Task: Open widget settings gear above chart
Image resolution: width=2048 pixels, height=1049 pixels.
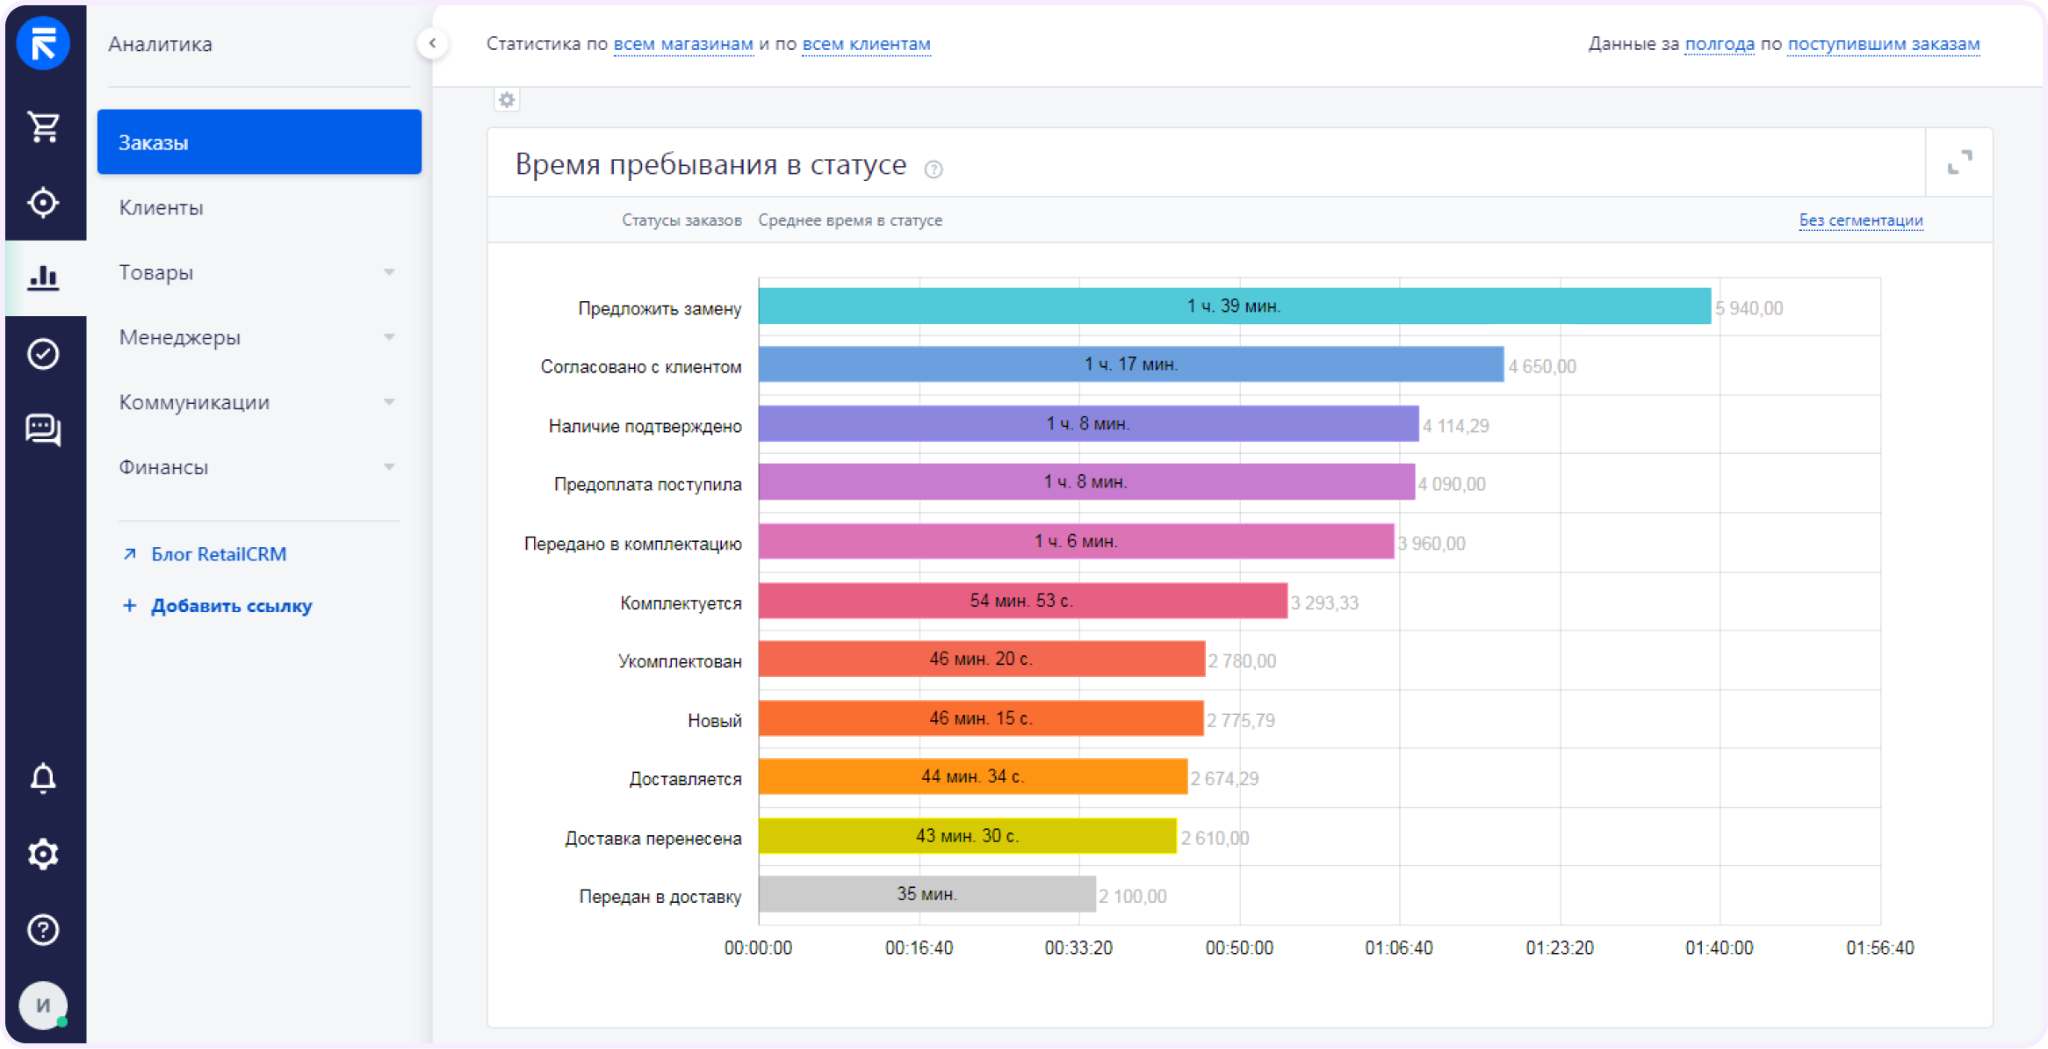Action: coord(507,100)
